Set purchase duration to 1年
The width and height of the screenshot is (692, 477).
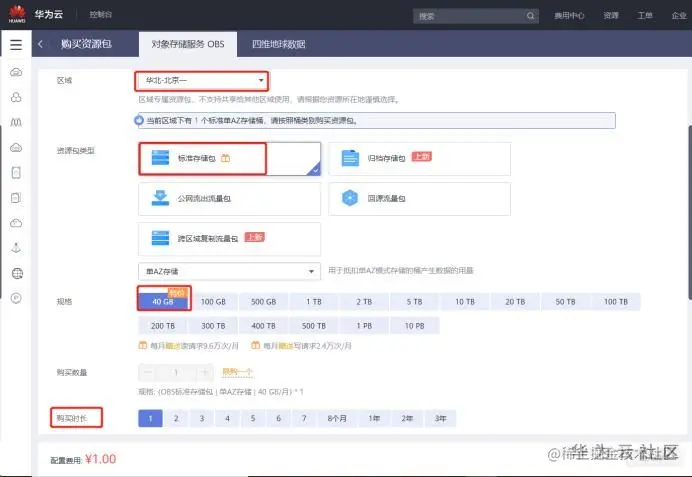click(374, 418)
